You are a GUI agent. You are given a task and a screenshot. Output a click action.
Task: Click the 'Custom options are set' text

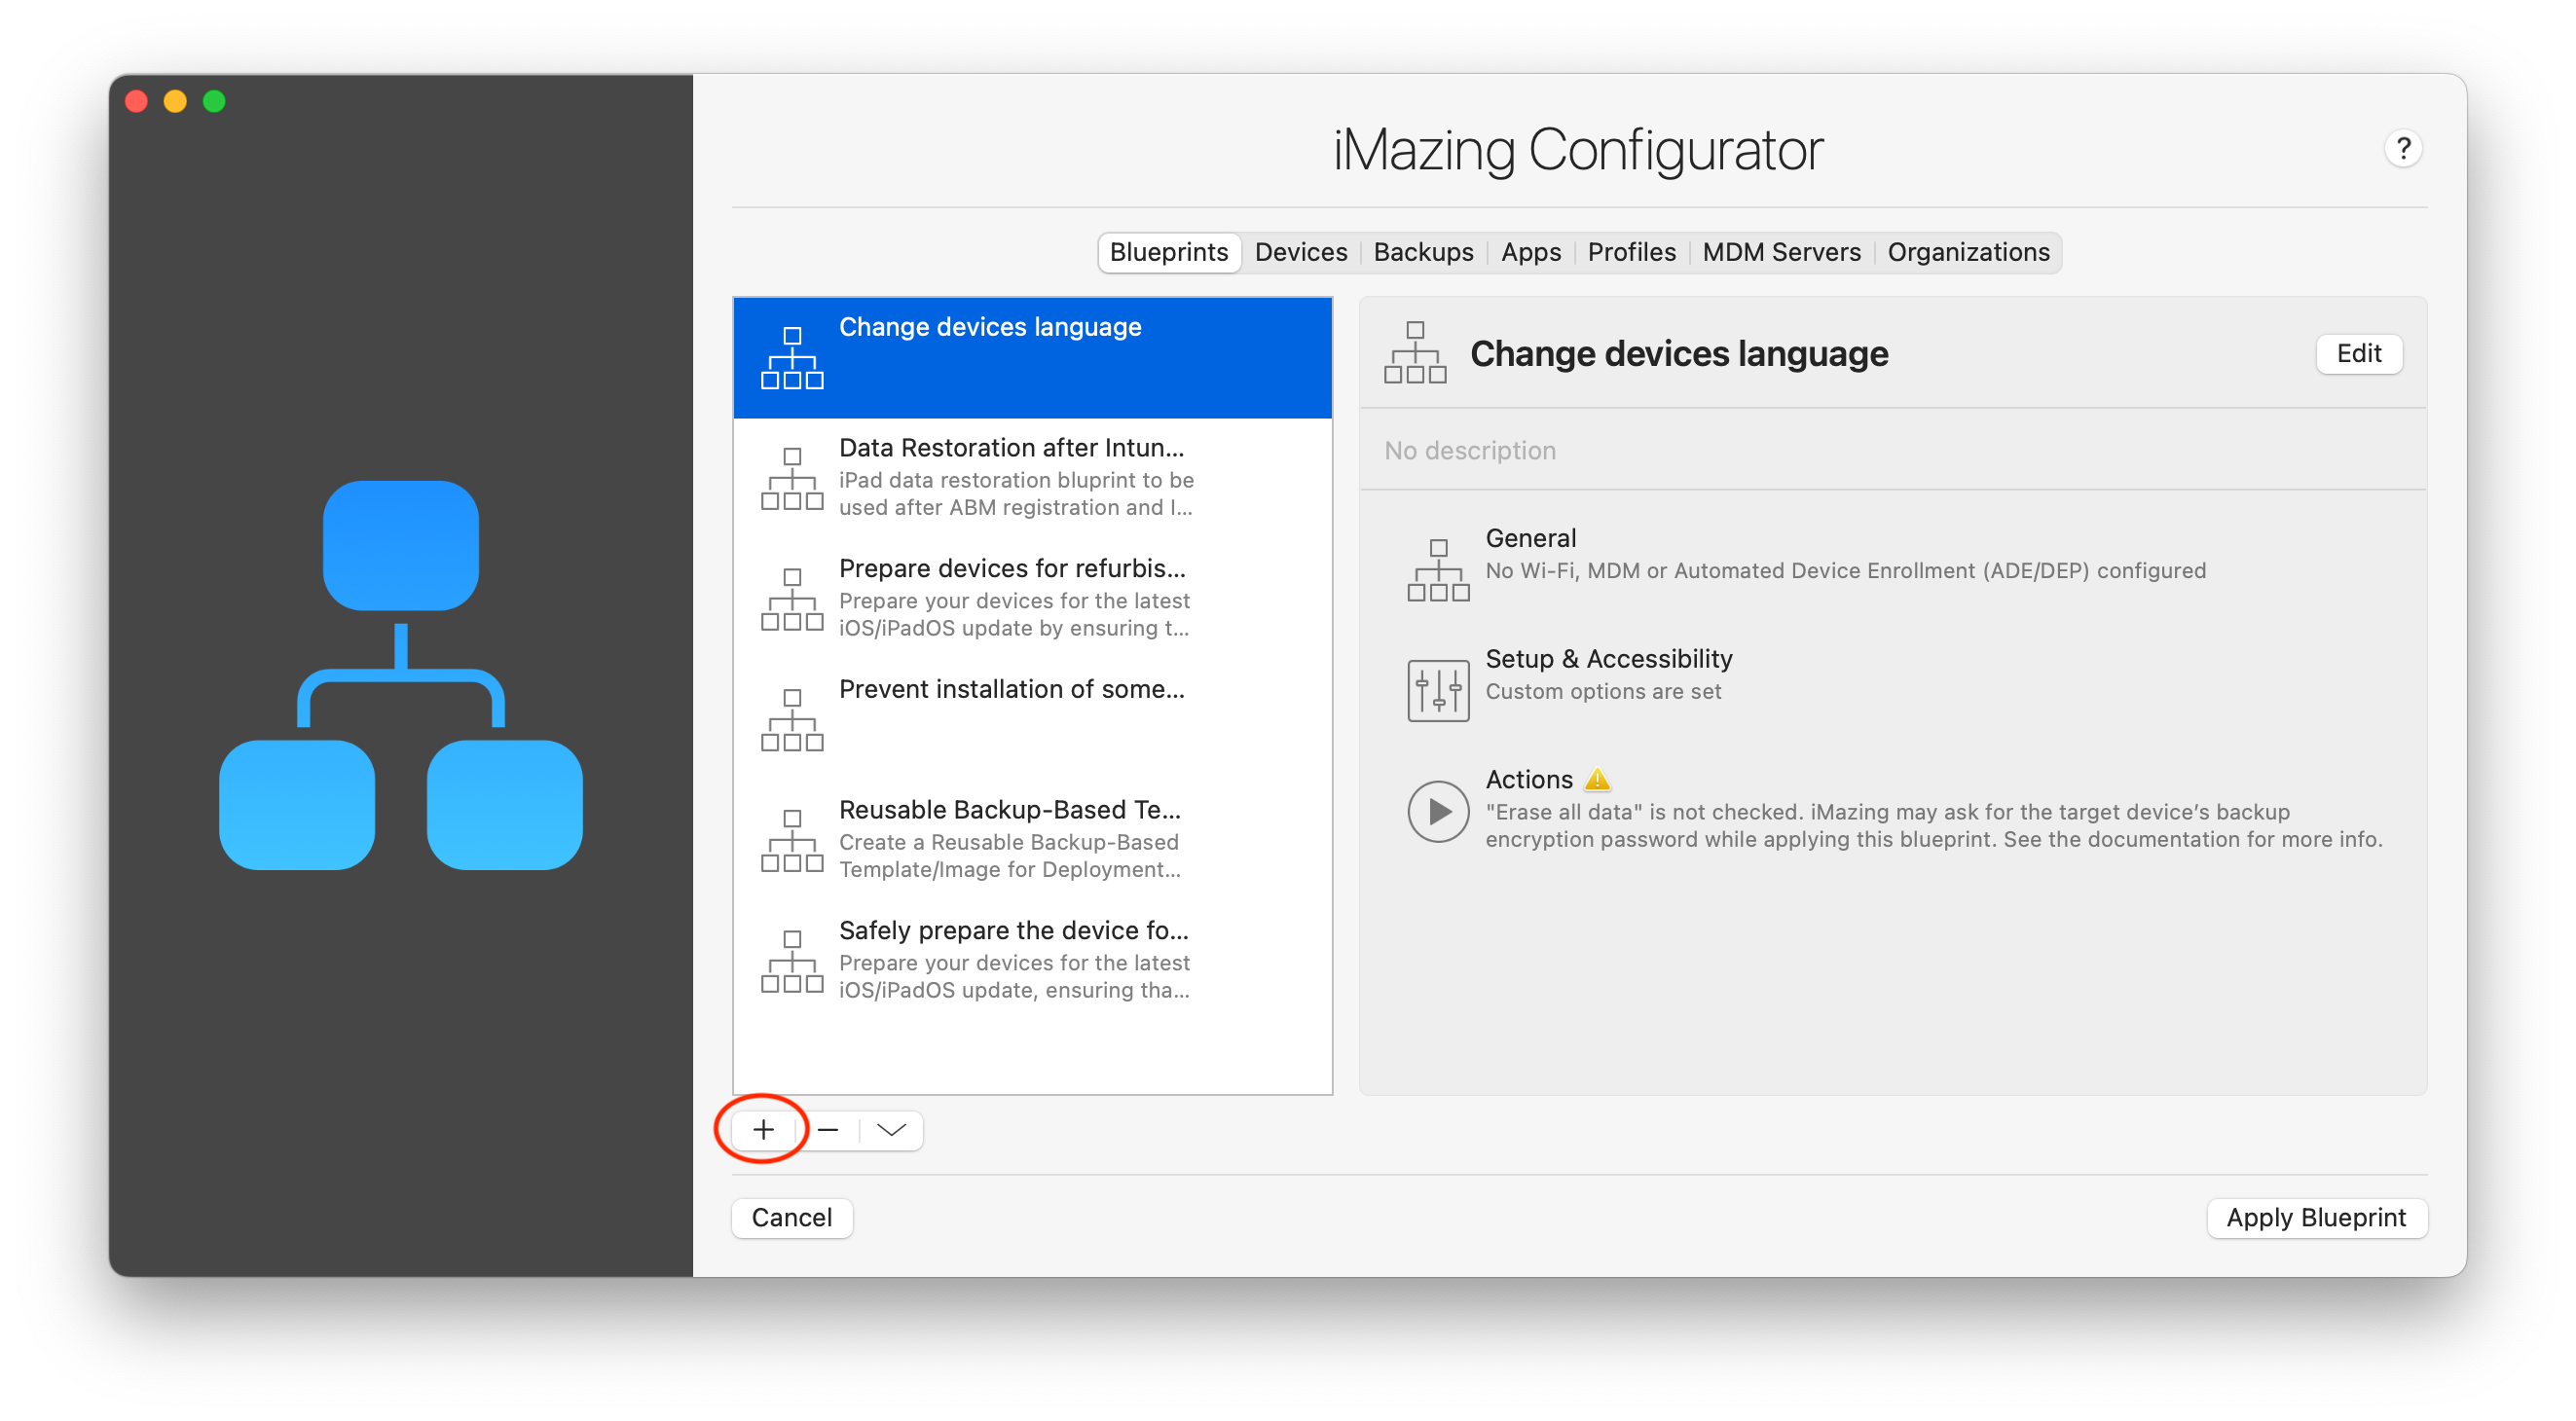[x=1602, y=691]
